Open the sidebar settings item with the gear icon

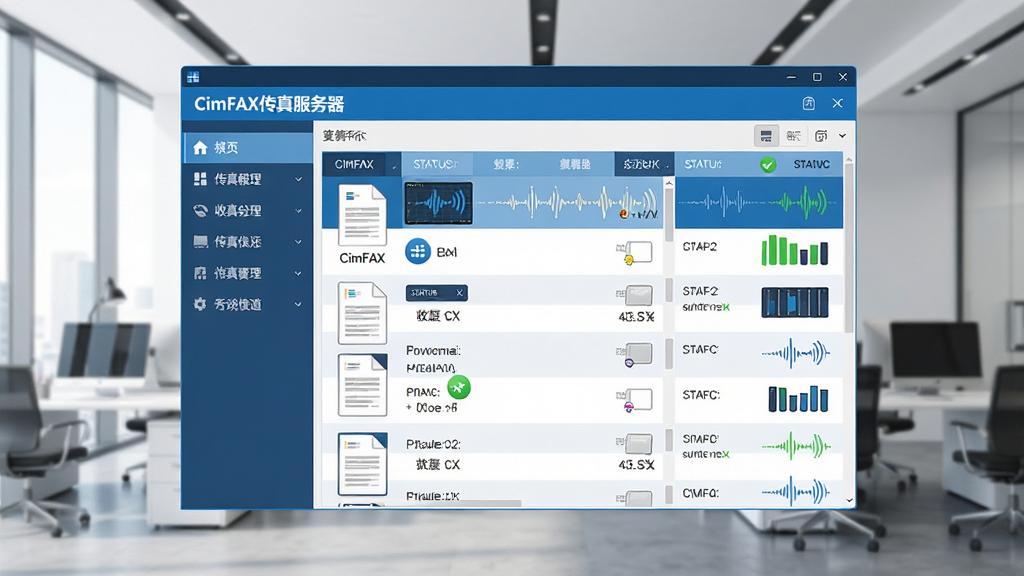249,304
